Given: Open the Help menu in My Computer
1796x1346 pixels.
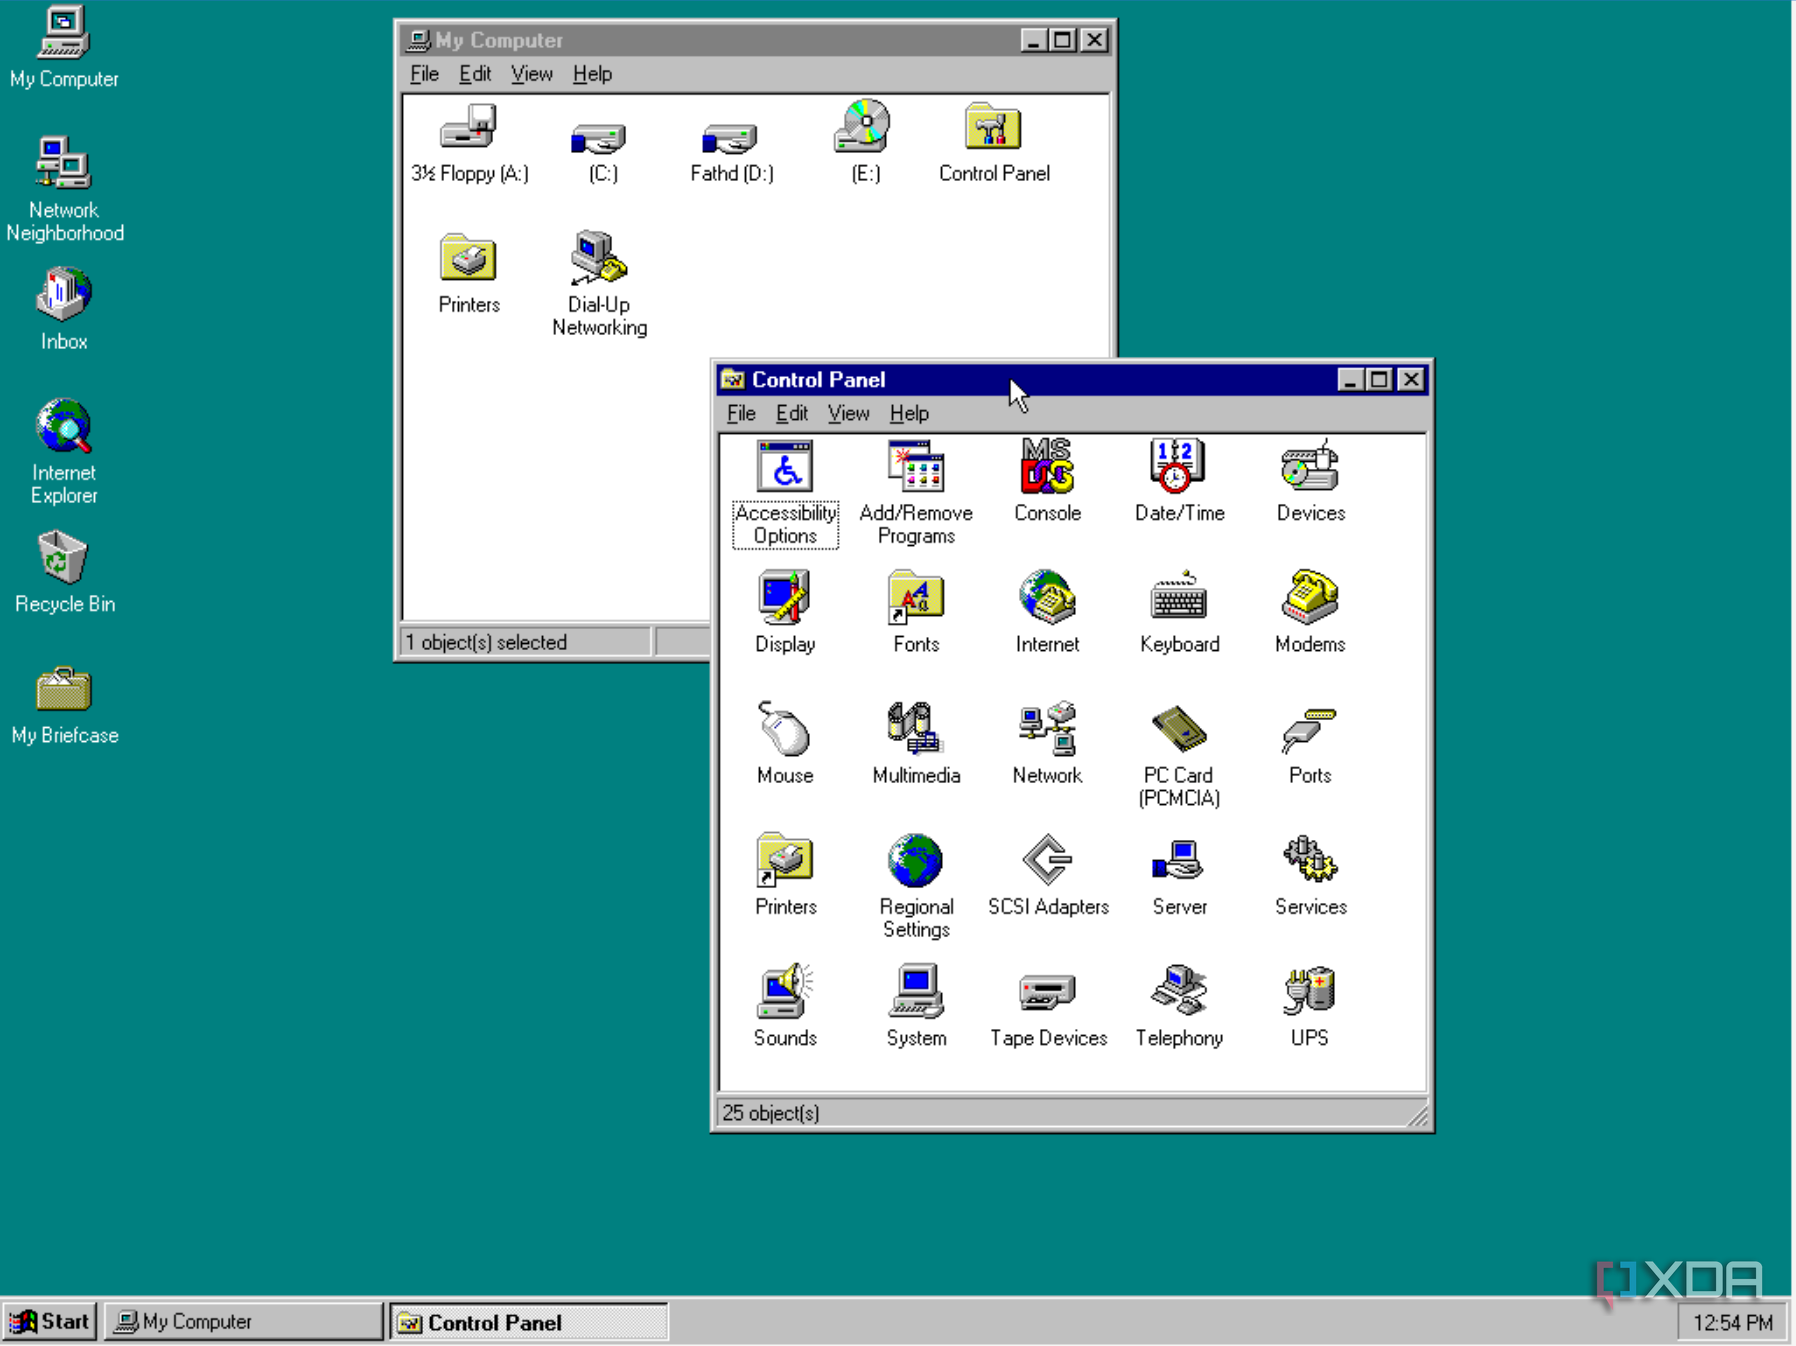Looking at the screenshot, I should point(592,73).
